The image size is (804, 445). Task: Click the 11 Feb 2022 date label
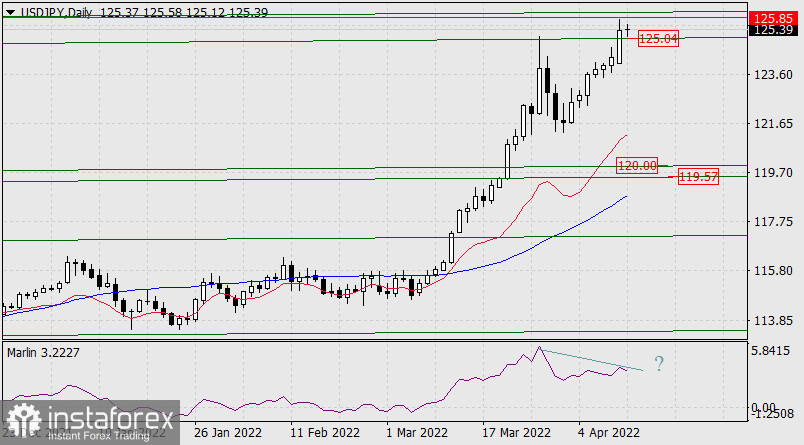click(325, 433)
